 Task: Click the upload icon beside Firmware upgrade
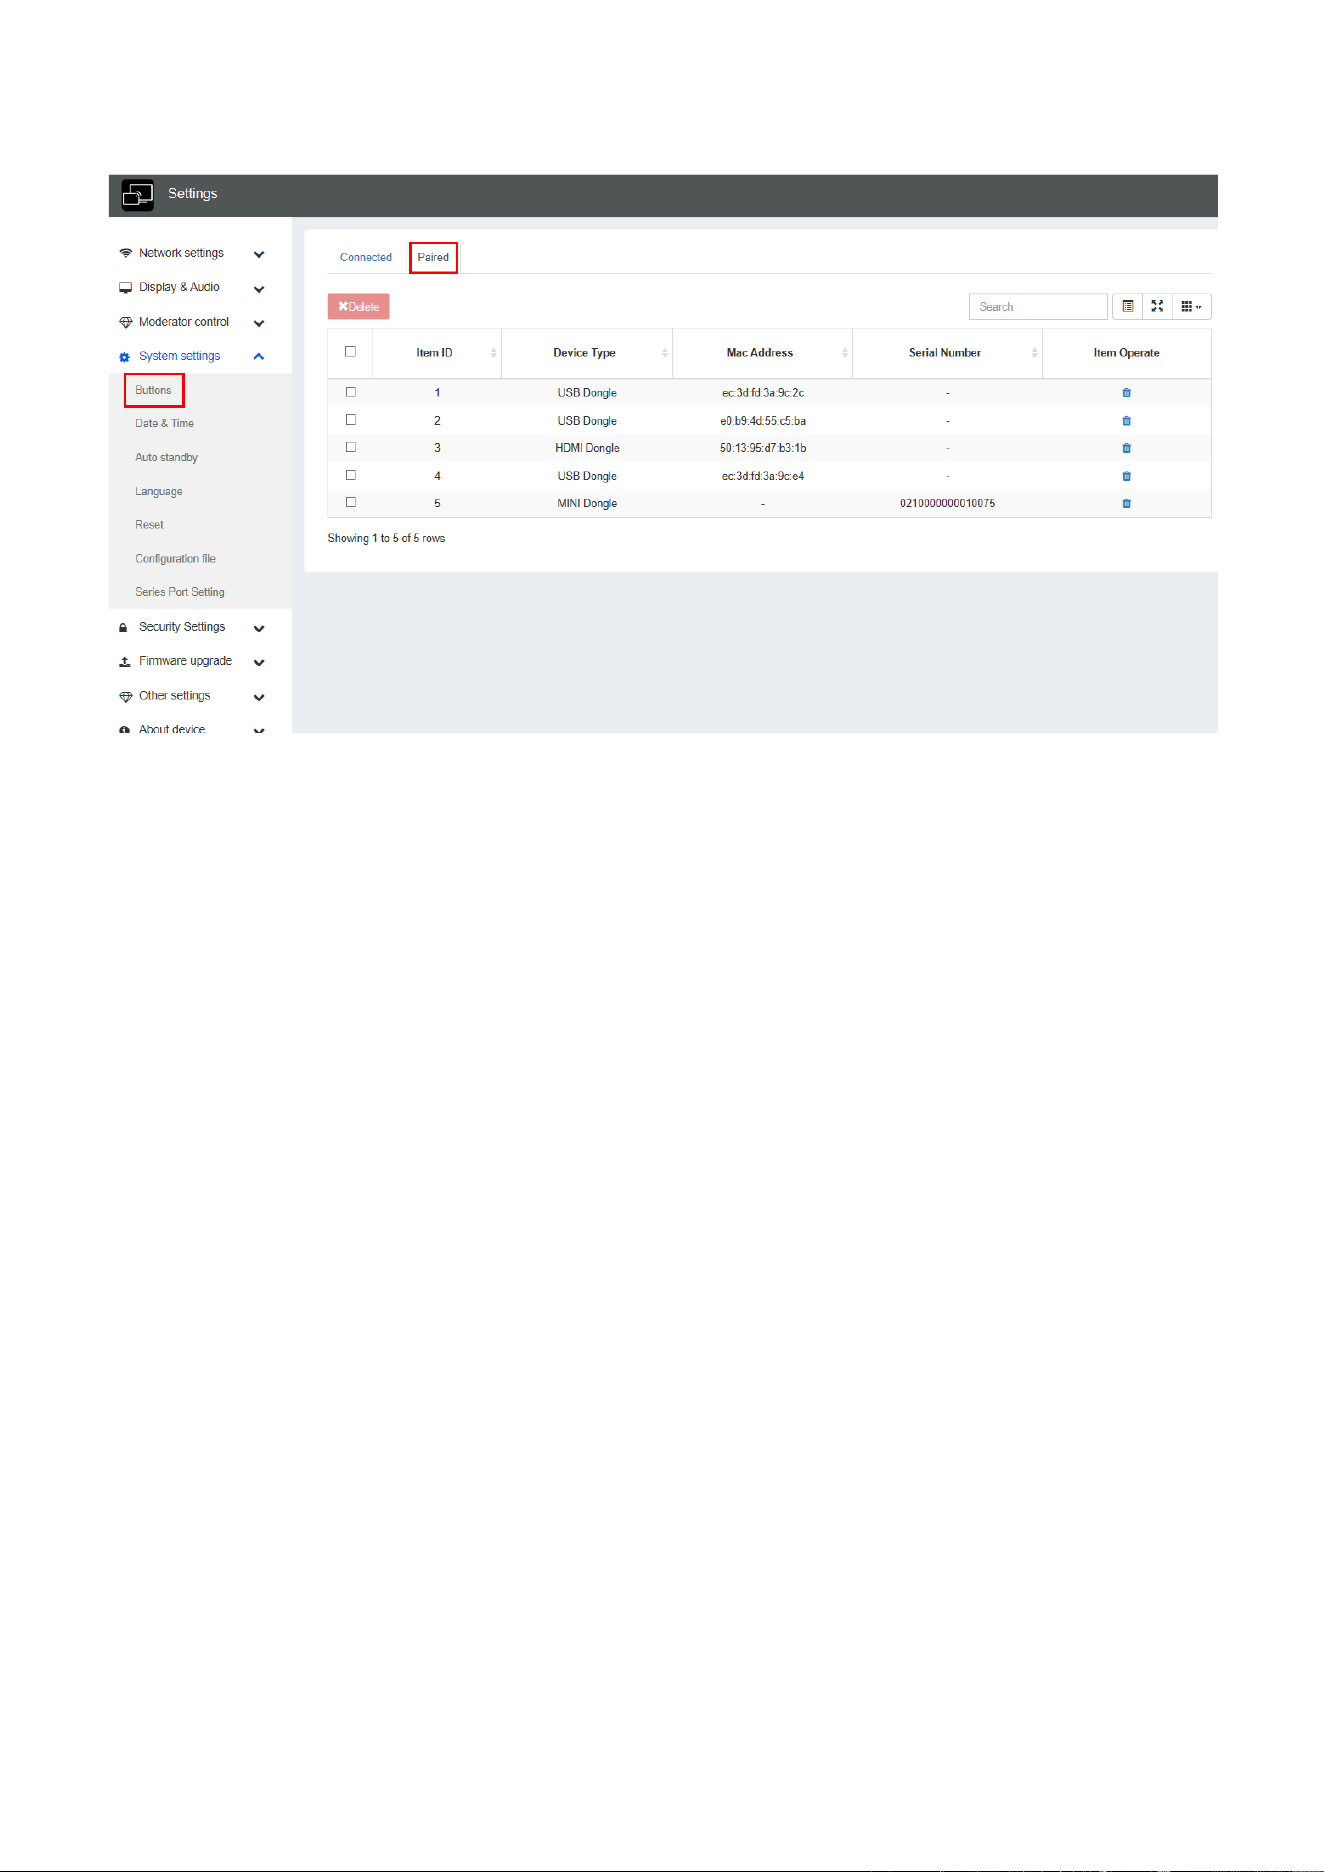pyautogui.click(x=125, y=662)
